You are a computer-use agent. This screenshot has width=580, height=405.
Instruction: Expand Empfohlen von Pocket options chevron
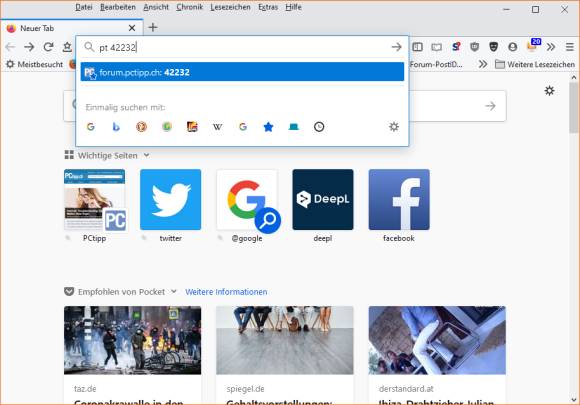[x=174, y=291]
